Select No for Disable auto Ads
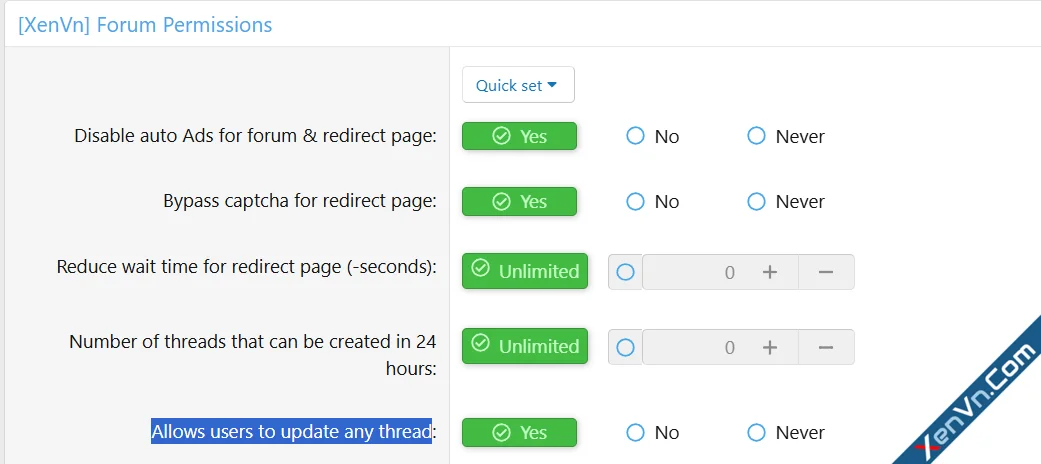Image resolution: width=1041 pixels, height=464 pixels. 636,136
